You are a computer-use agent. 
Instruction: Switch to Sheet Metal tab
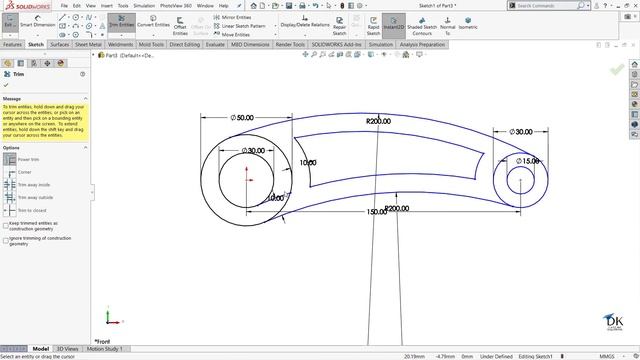click(x=88, y=44)
